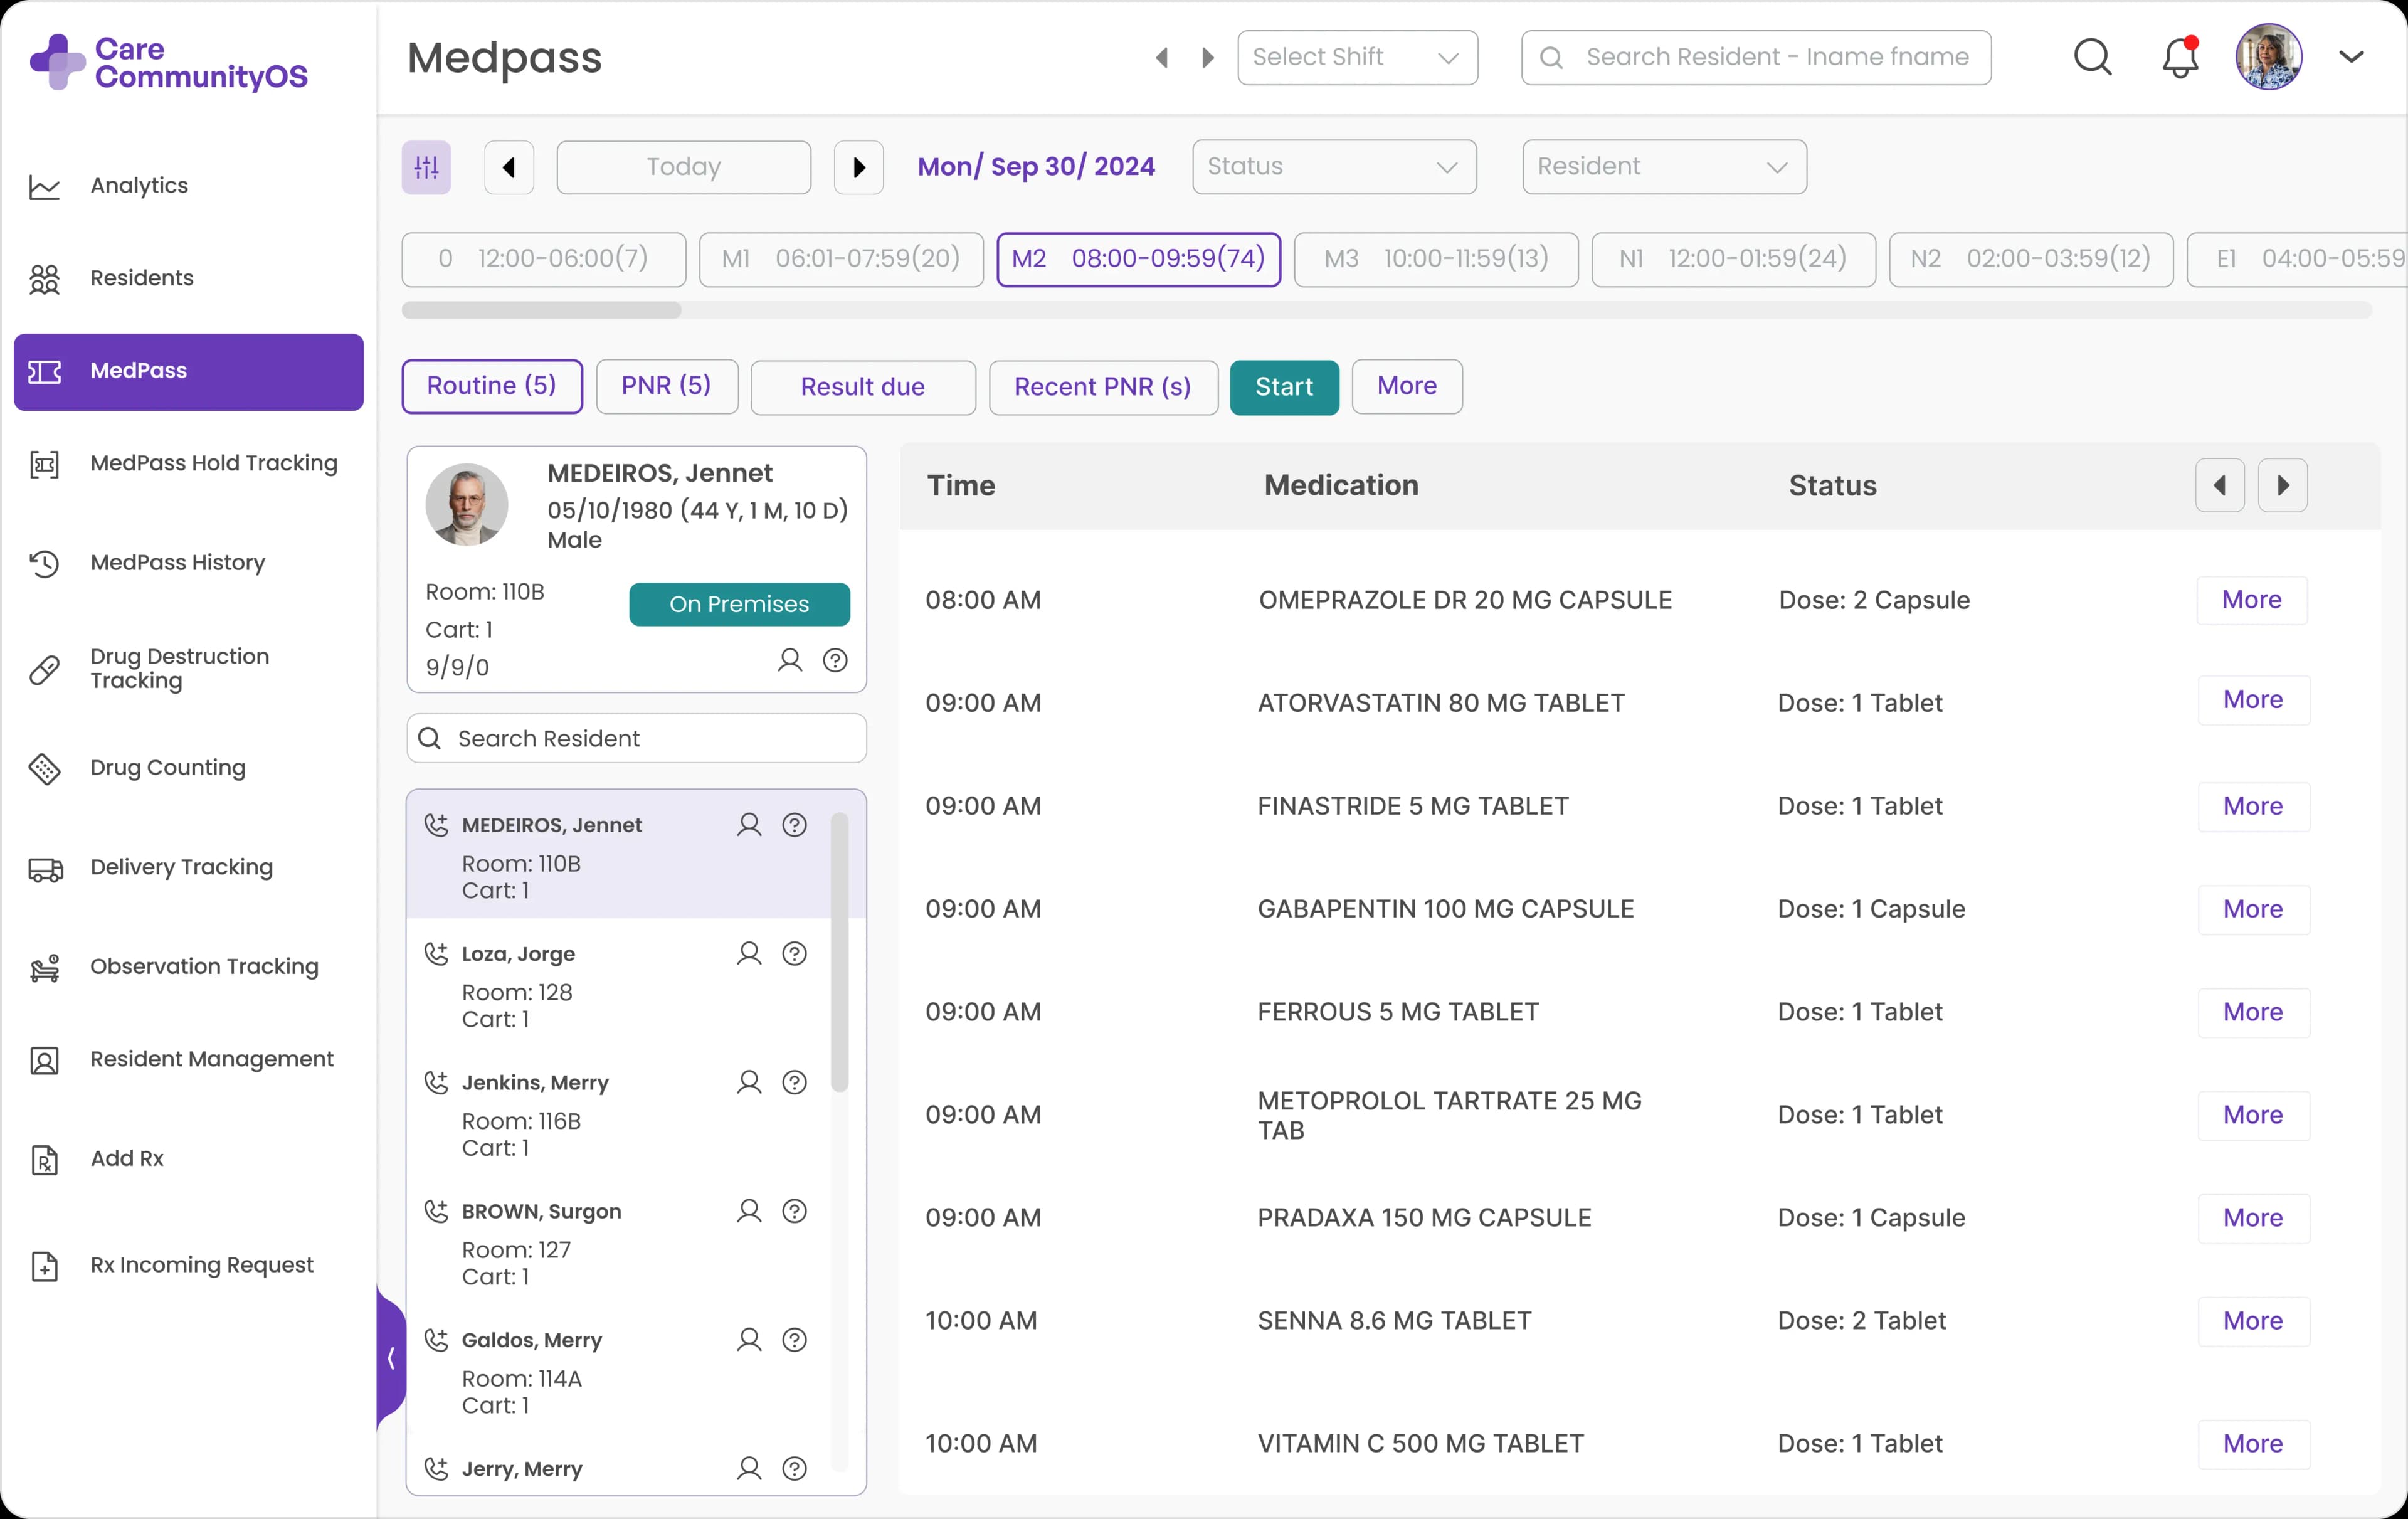Viewport: 2408px width, 1519px height.
Task: Collapse the sidebar with the purple handle
Action: pos(391,1358)
